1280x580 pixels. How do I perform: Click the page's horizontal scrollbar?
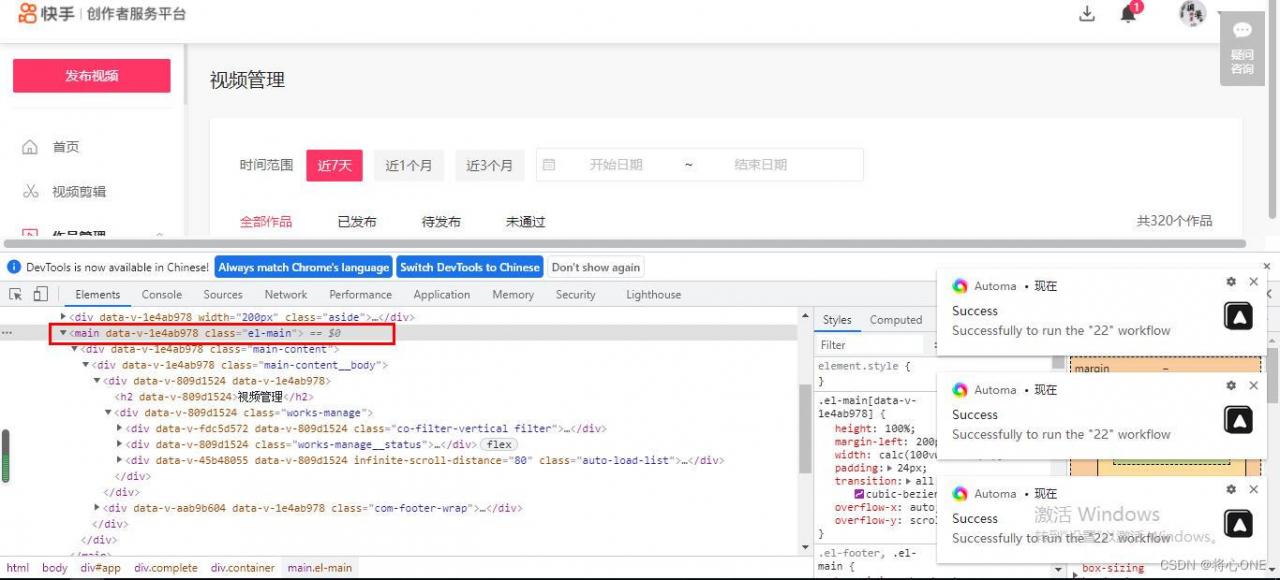click(625, 244)
